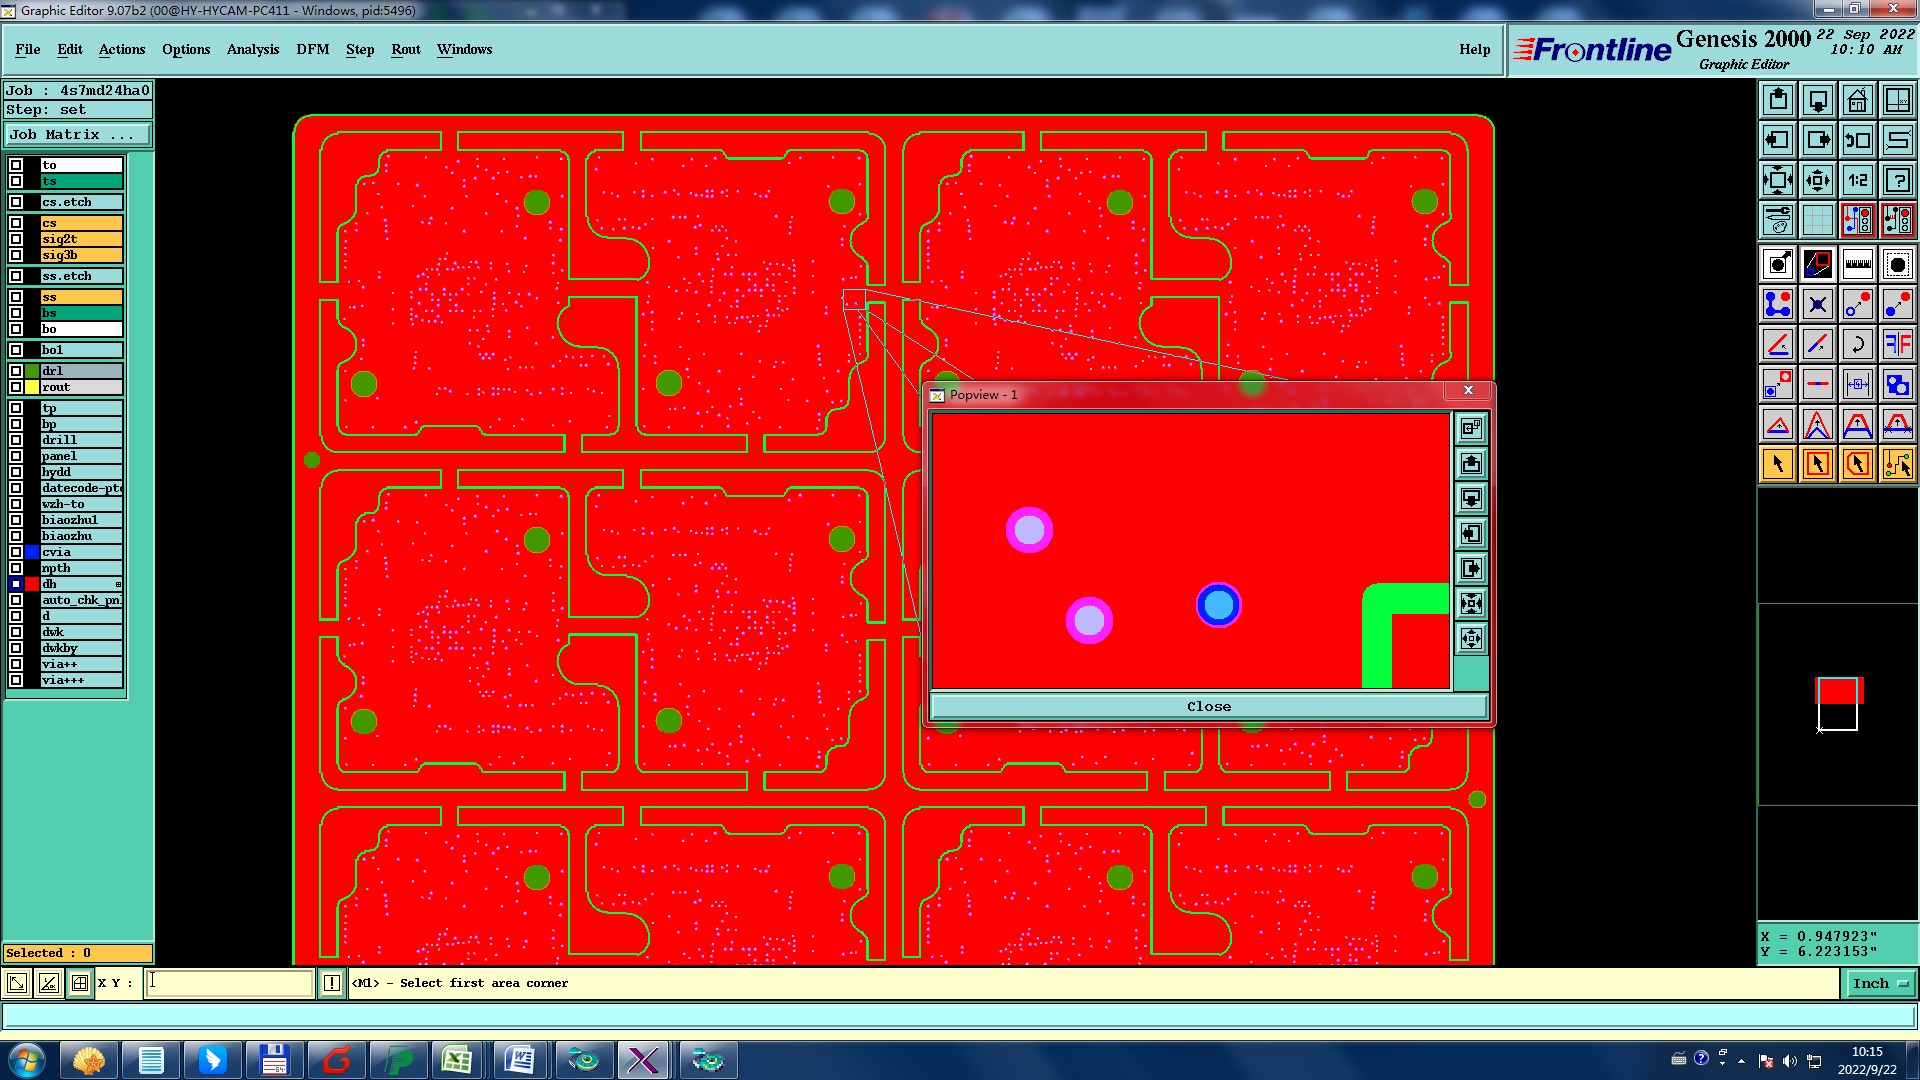Viewport: 1920px width, 1080px height.
Task: Open the Analysis menu
Action: 252,49
